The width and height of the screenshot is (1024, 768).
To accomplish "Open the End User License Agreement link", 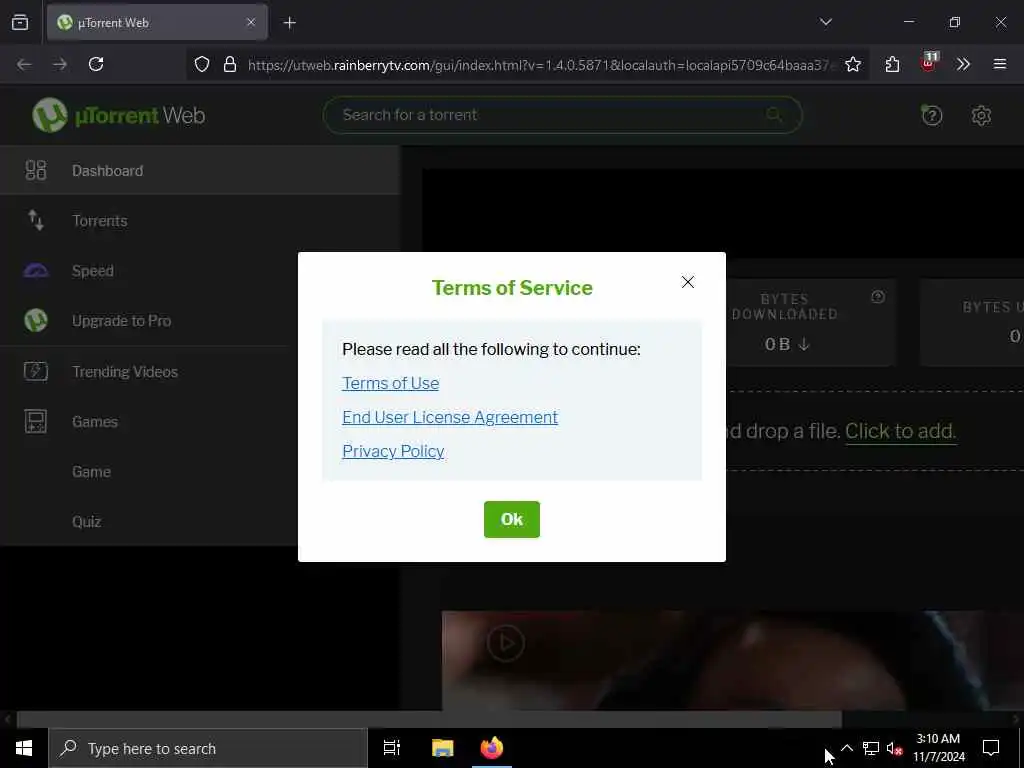I will click(x=450, y=417).
